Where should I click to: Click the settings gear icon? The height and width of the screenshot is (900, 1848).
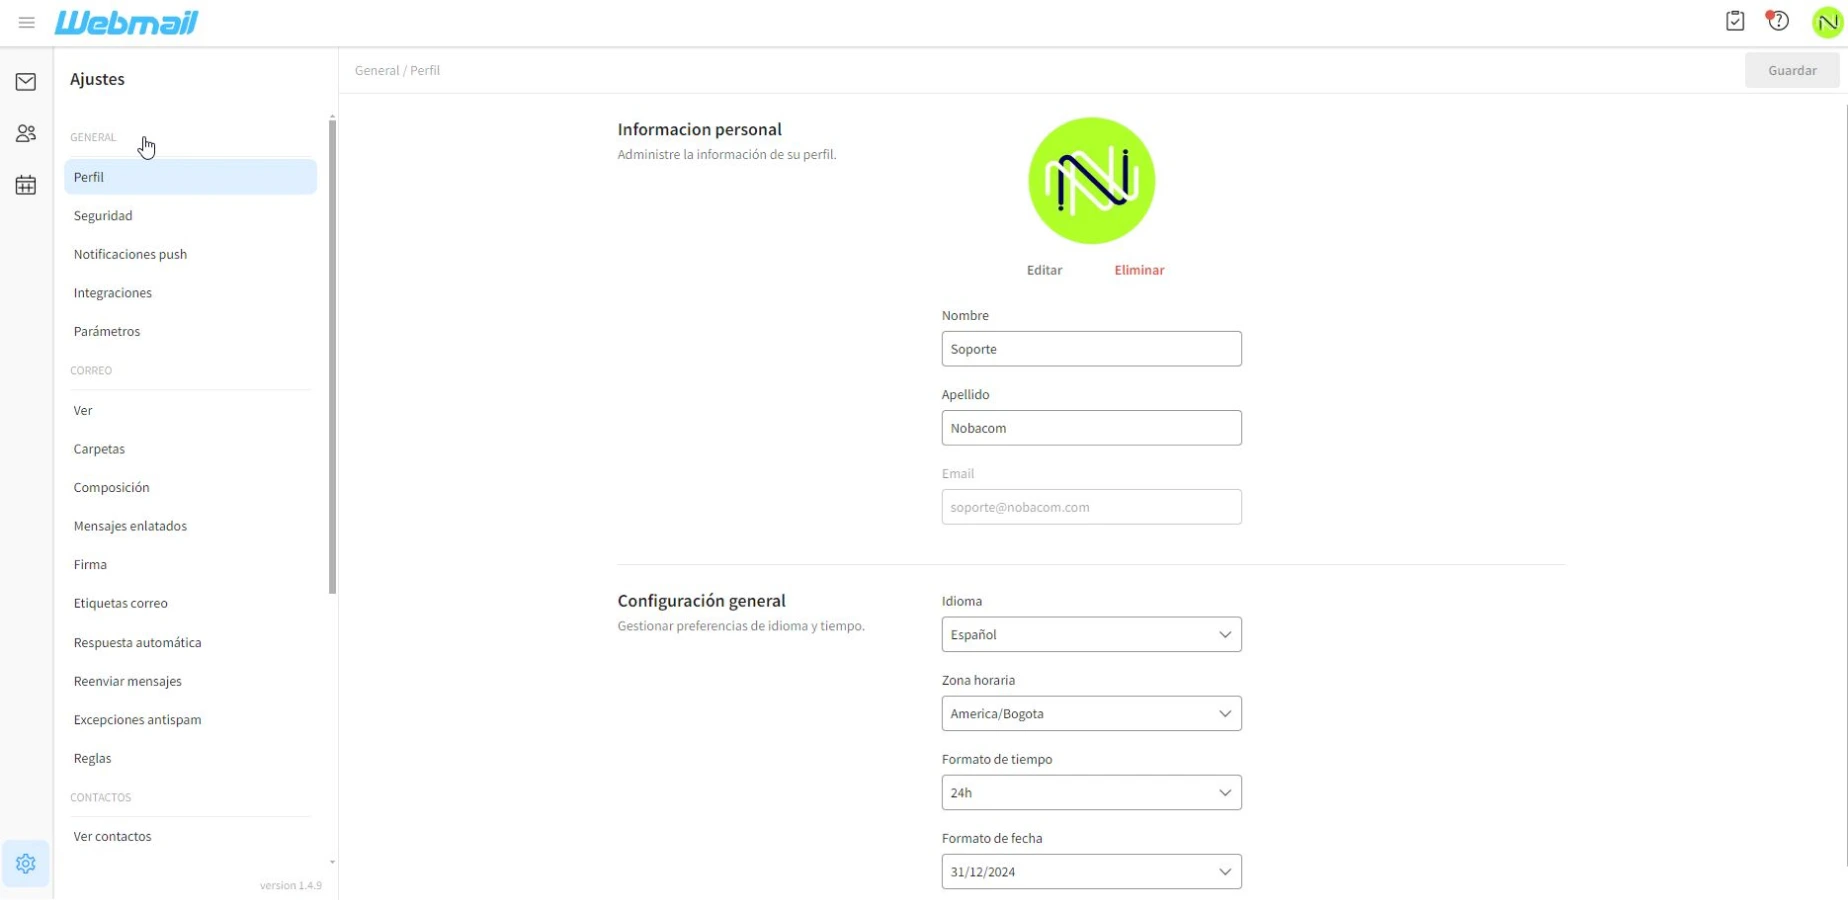coord(26,863)
